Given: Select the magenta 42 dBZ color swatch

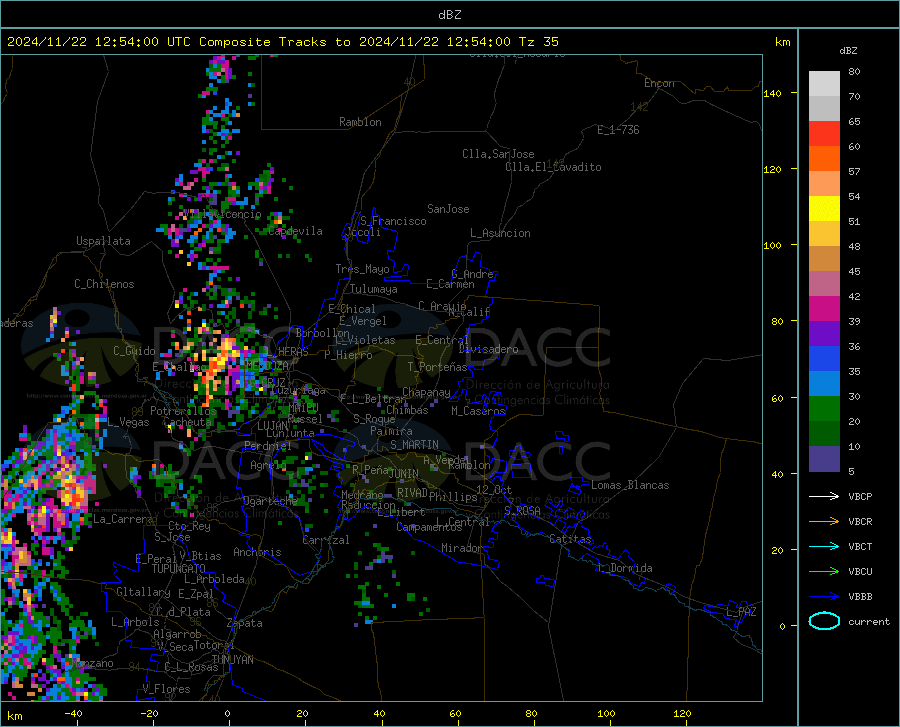Looking at the screenshot, I should 824,309.
